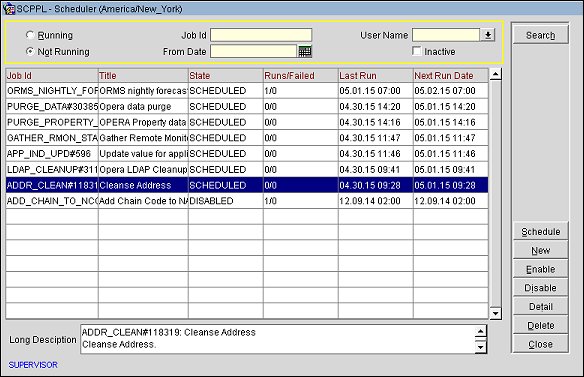This screenshot has width=584, height=377.
Task: Click the Runs/Failed column header
Action: 301,76
